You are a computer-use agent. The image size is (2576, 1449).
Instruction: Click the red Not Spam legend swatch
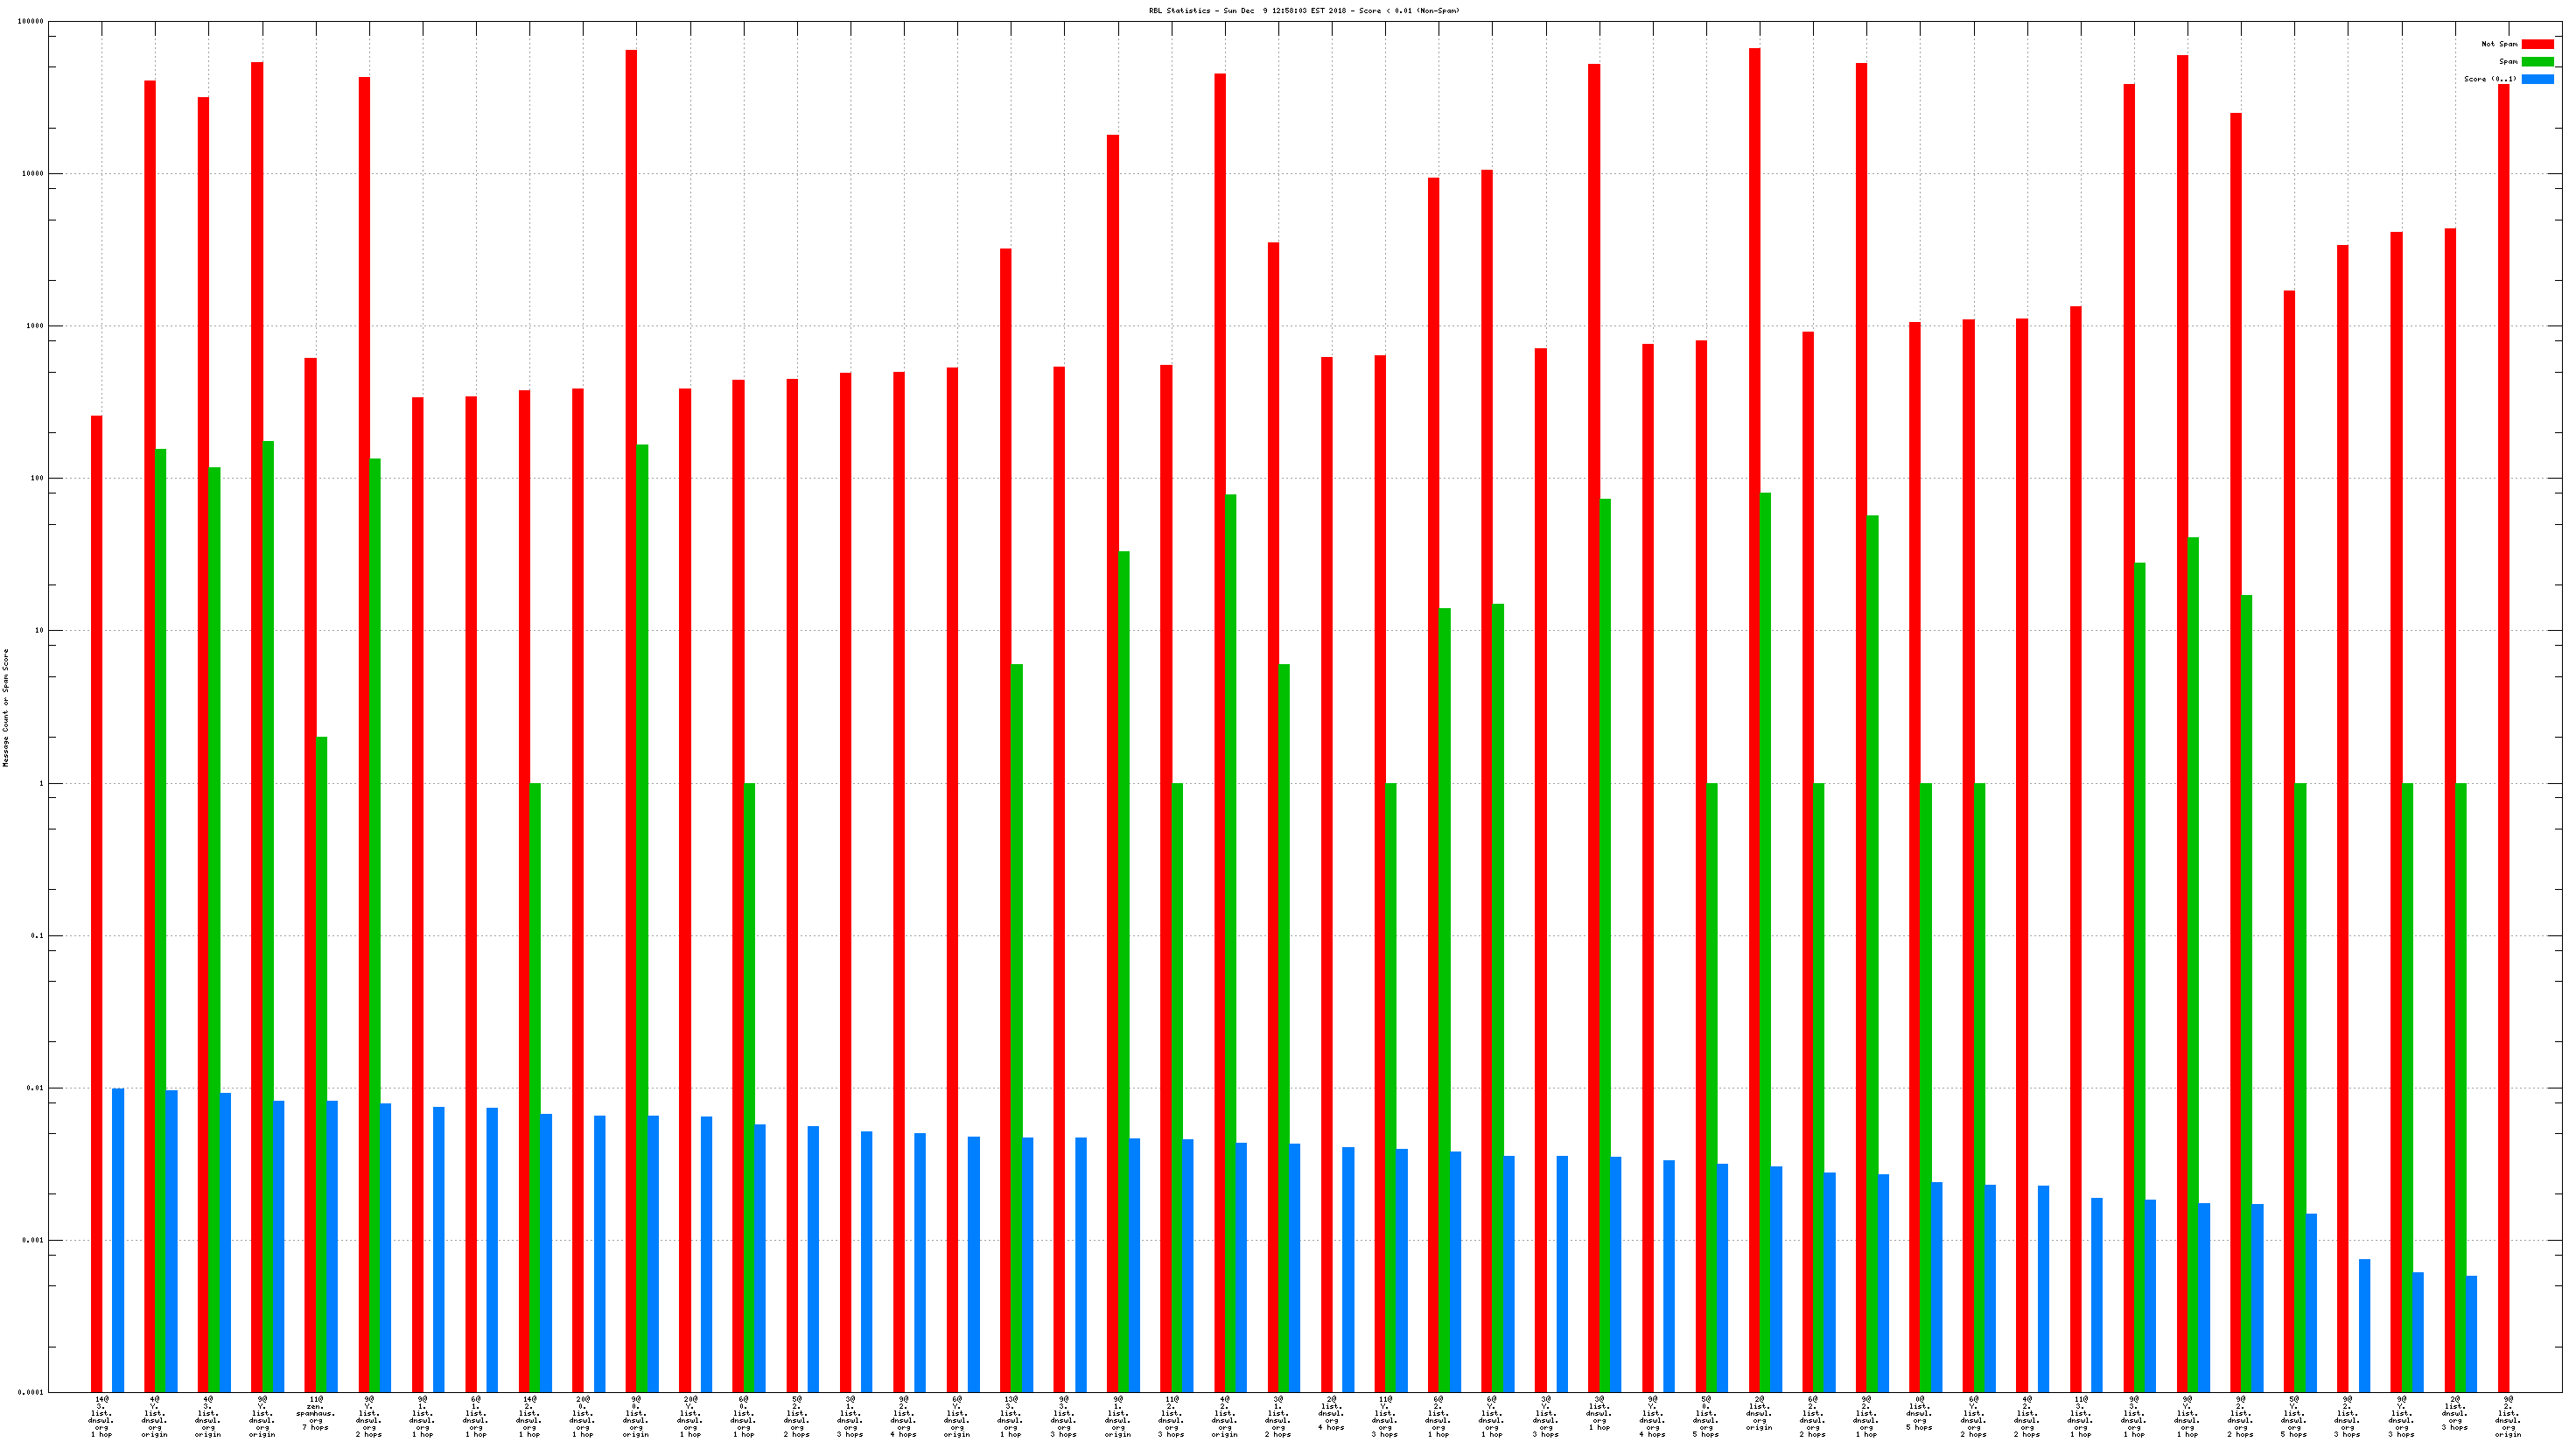coord(2537,44)
